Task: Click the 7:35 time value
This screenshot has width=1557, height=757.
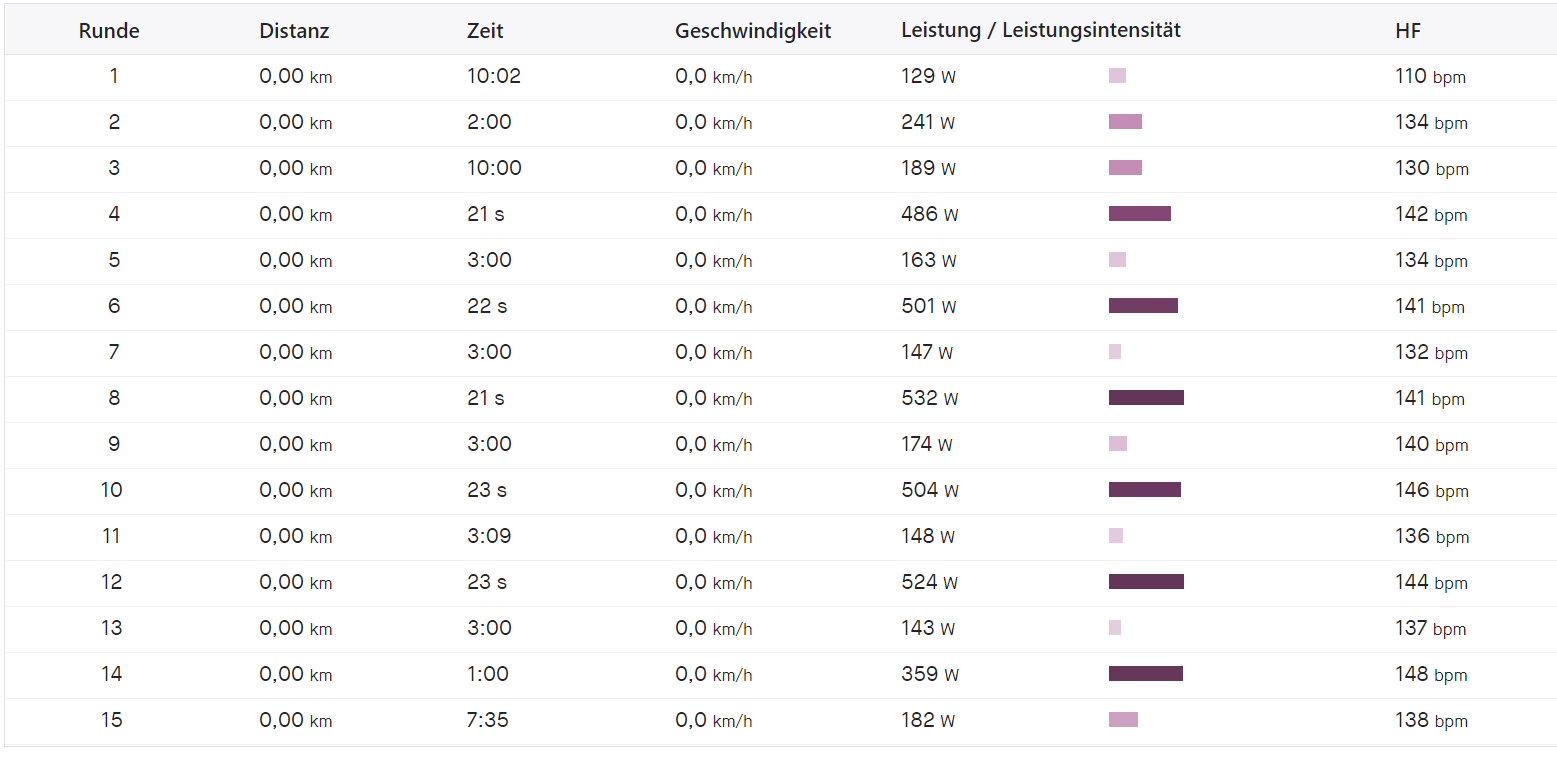Action: 488,720
